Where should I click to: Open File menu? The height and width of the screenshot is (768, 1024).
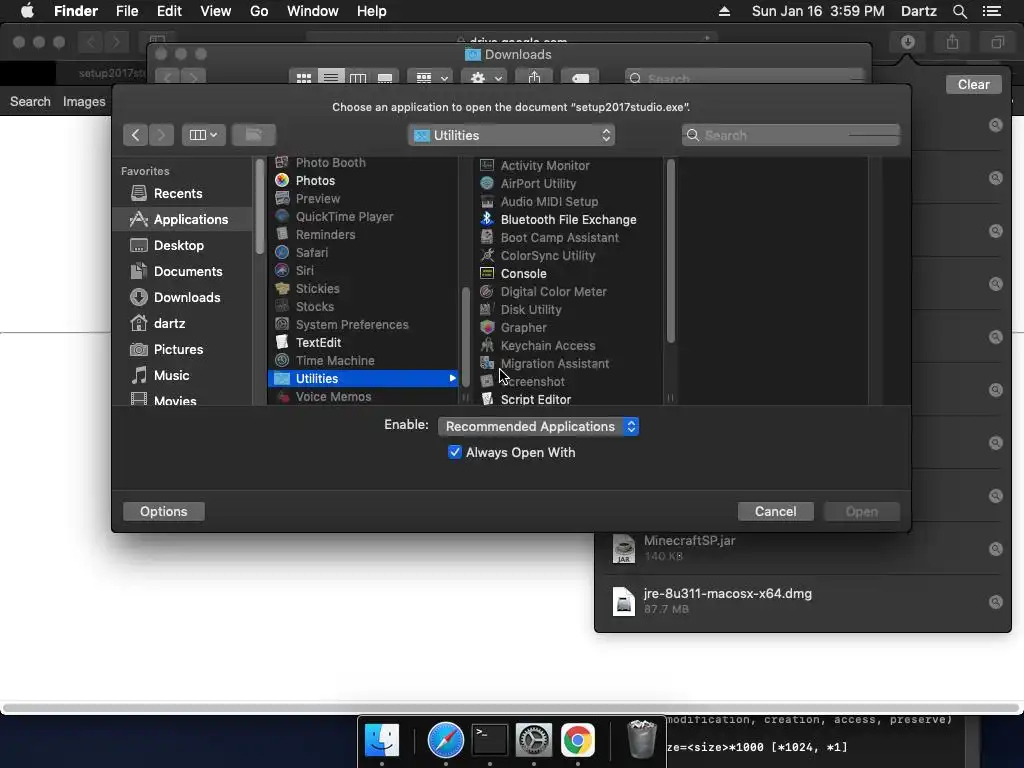tap(127, 11)
